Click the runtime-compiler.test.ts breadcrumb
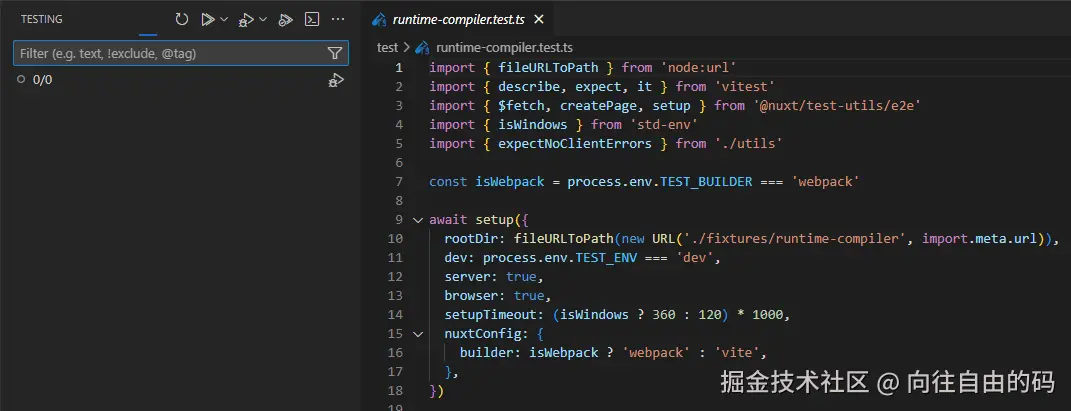Viewport: 1071px width, 411px height. pyautogui.click(x=504, y=47)
